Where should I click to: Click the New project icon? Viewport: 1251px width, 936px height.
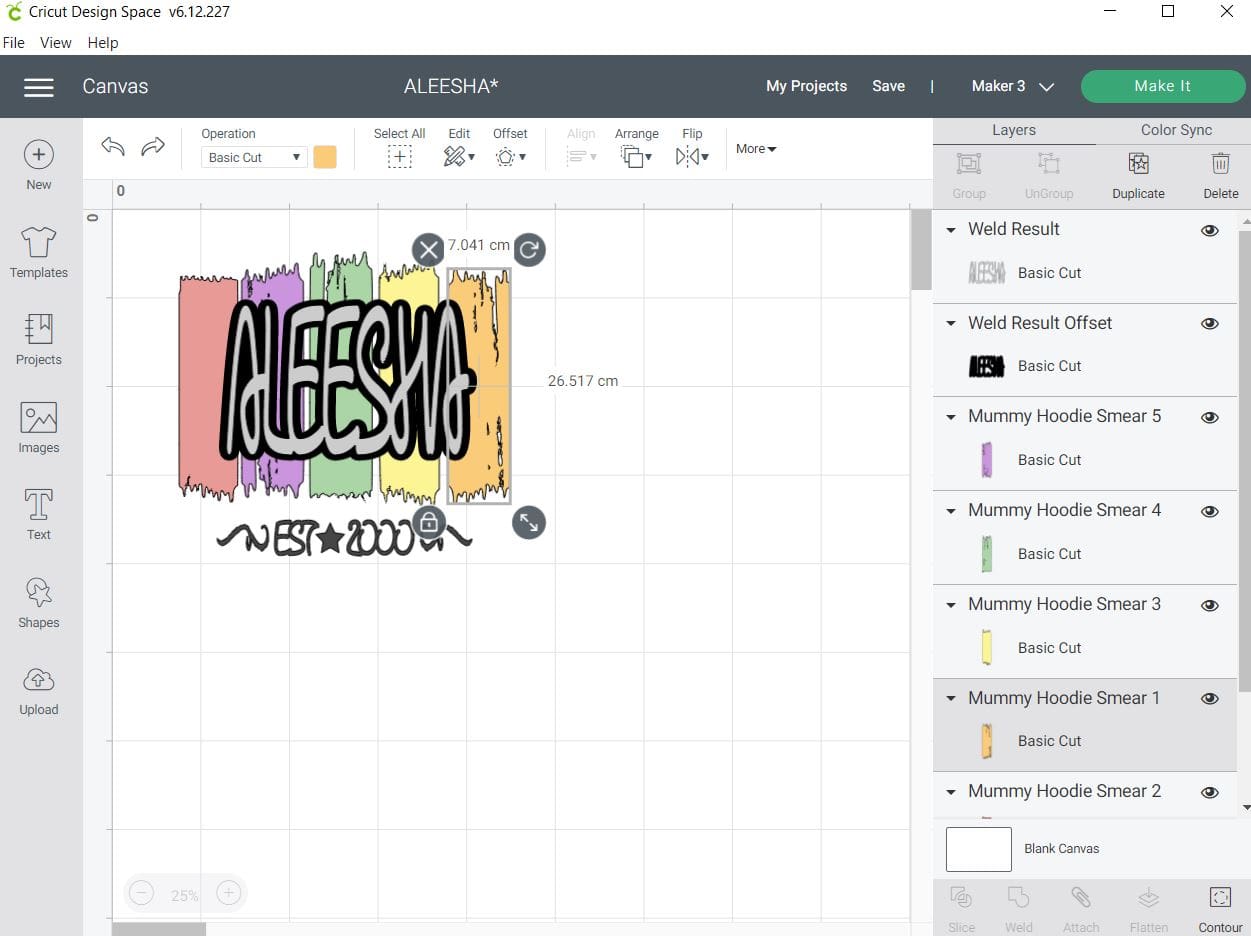[38, 154]
